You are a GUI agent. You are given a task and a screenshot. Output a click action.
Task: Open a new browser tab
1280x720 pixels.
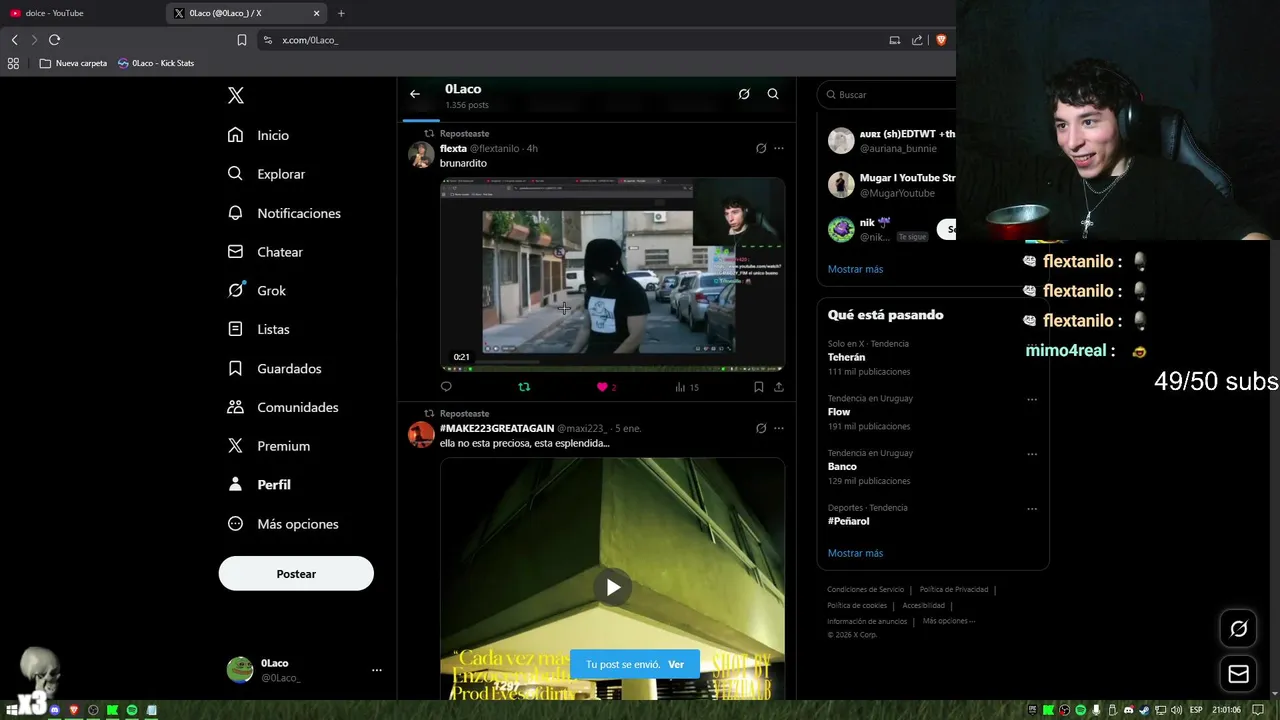[x=341, y=13]
